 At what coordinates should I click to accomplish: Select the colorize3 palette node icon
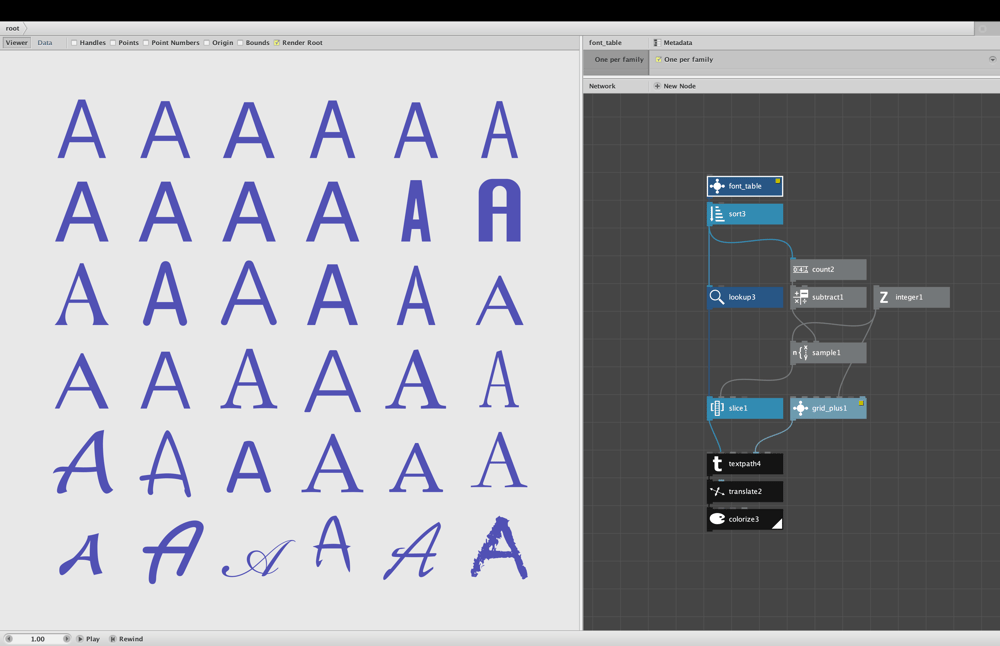717,519
